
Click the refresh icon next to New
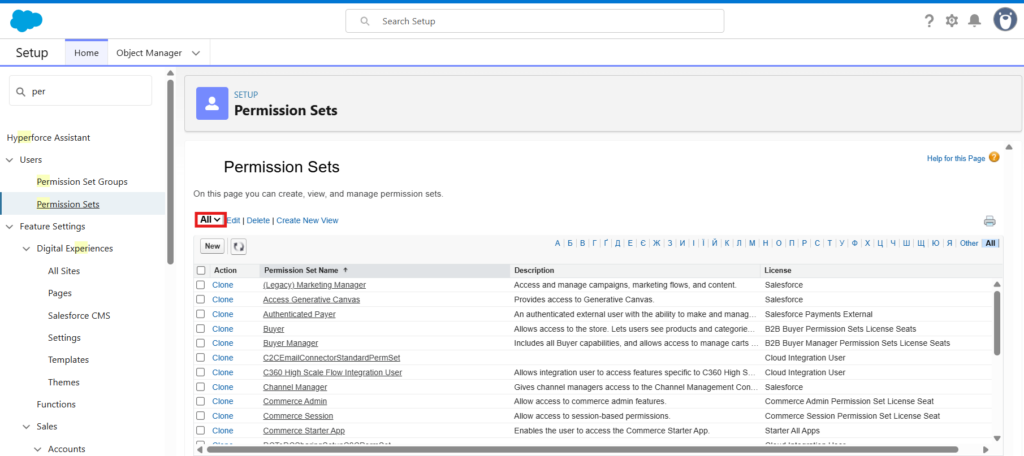238,246
